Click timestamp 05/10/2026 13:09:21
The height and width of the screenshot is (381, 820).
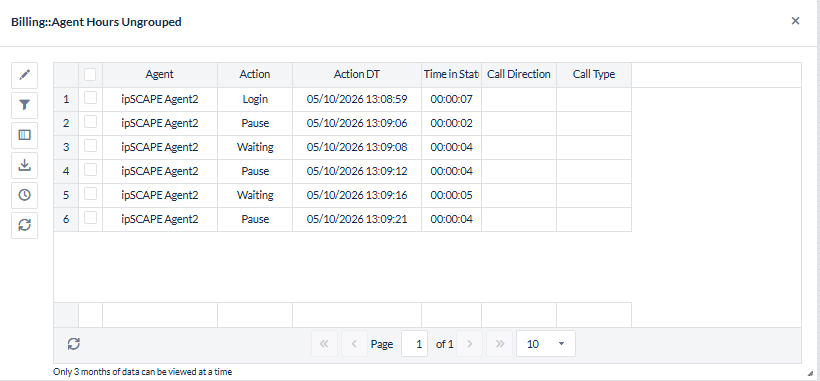pos(357,220)
